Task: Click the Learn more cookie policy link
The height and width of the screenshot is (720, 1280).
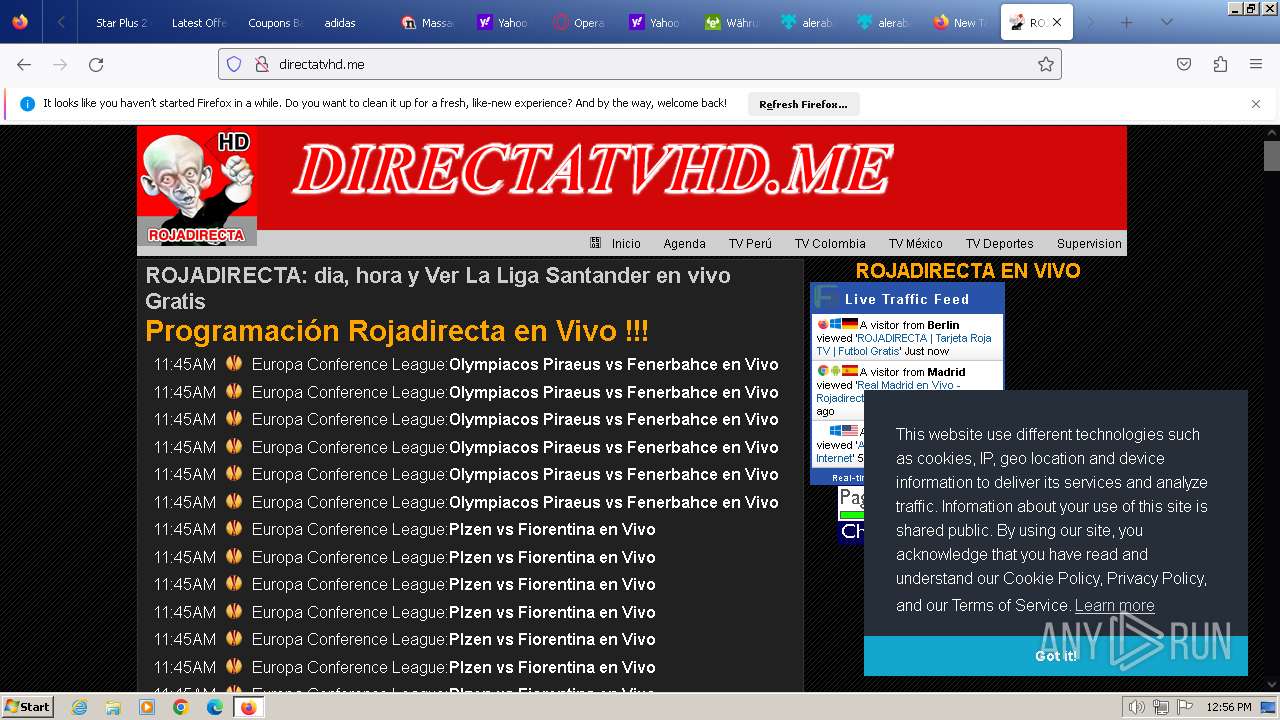Action: click(x=1114, y=605)
